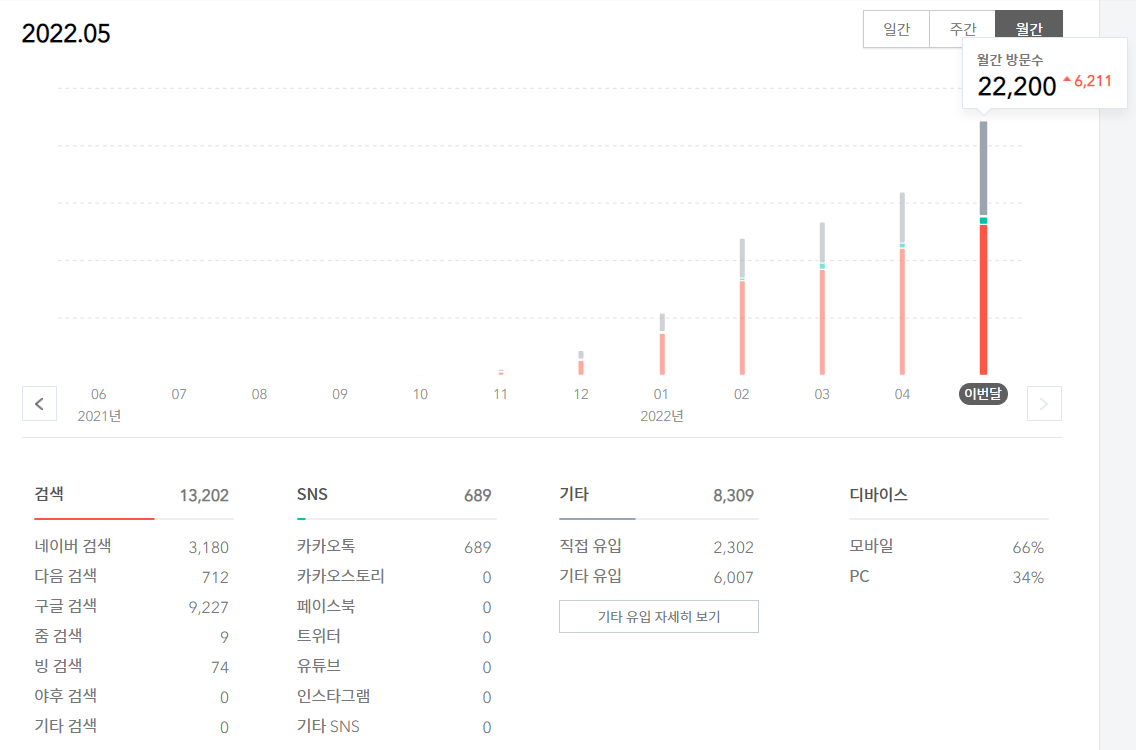Click the 07 month axis label

(179, 394)
